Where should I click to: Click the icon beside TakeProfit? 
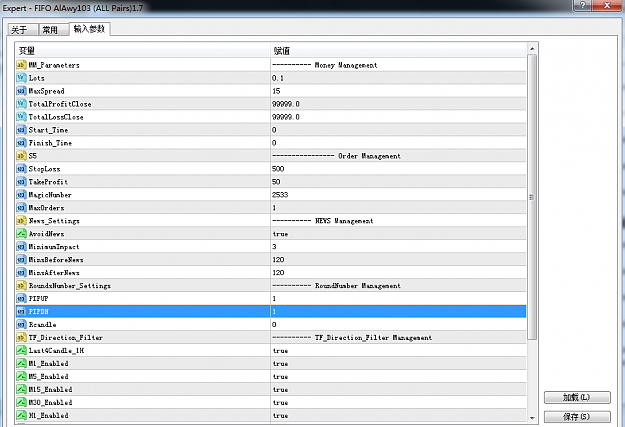pos(22,181)
